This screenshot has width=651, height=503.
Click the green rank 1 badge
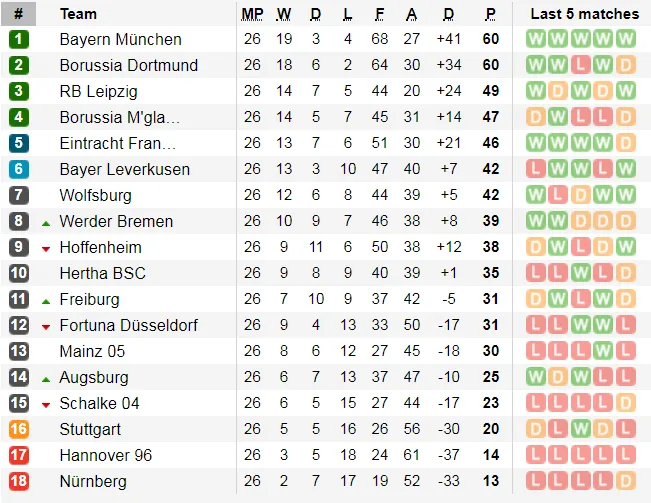19,39
